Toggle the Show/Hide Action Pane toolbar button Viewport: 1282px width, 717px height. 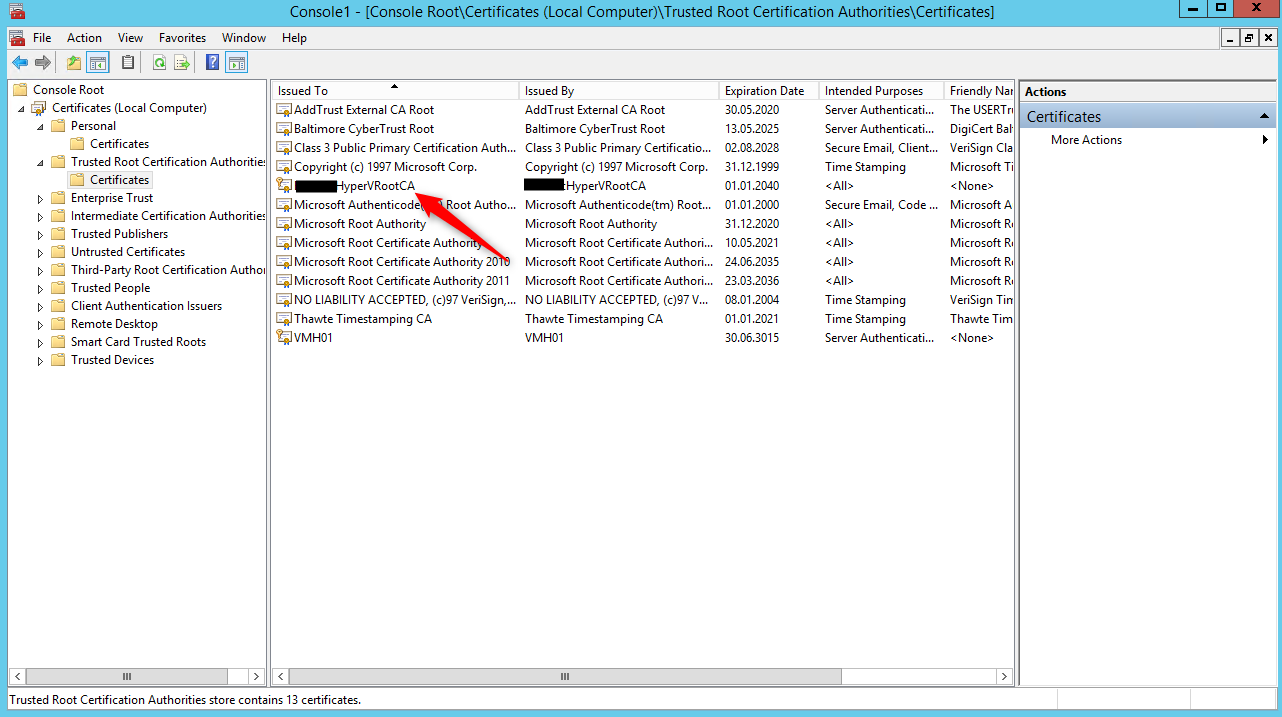(x=236, y=63)
